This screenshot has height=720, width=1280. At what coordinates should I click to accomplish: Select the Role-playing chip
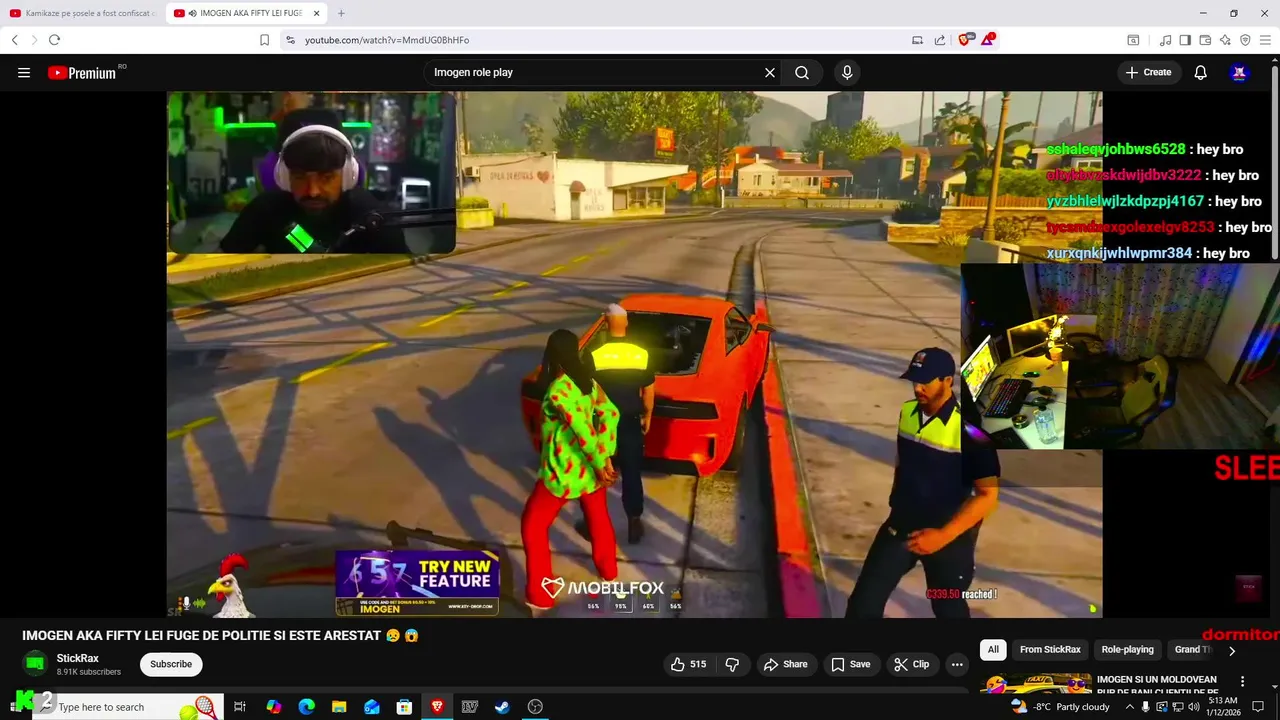click(x=1128, y=649)
